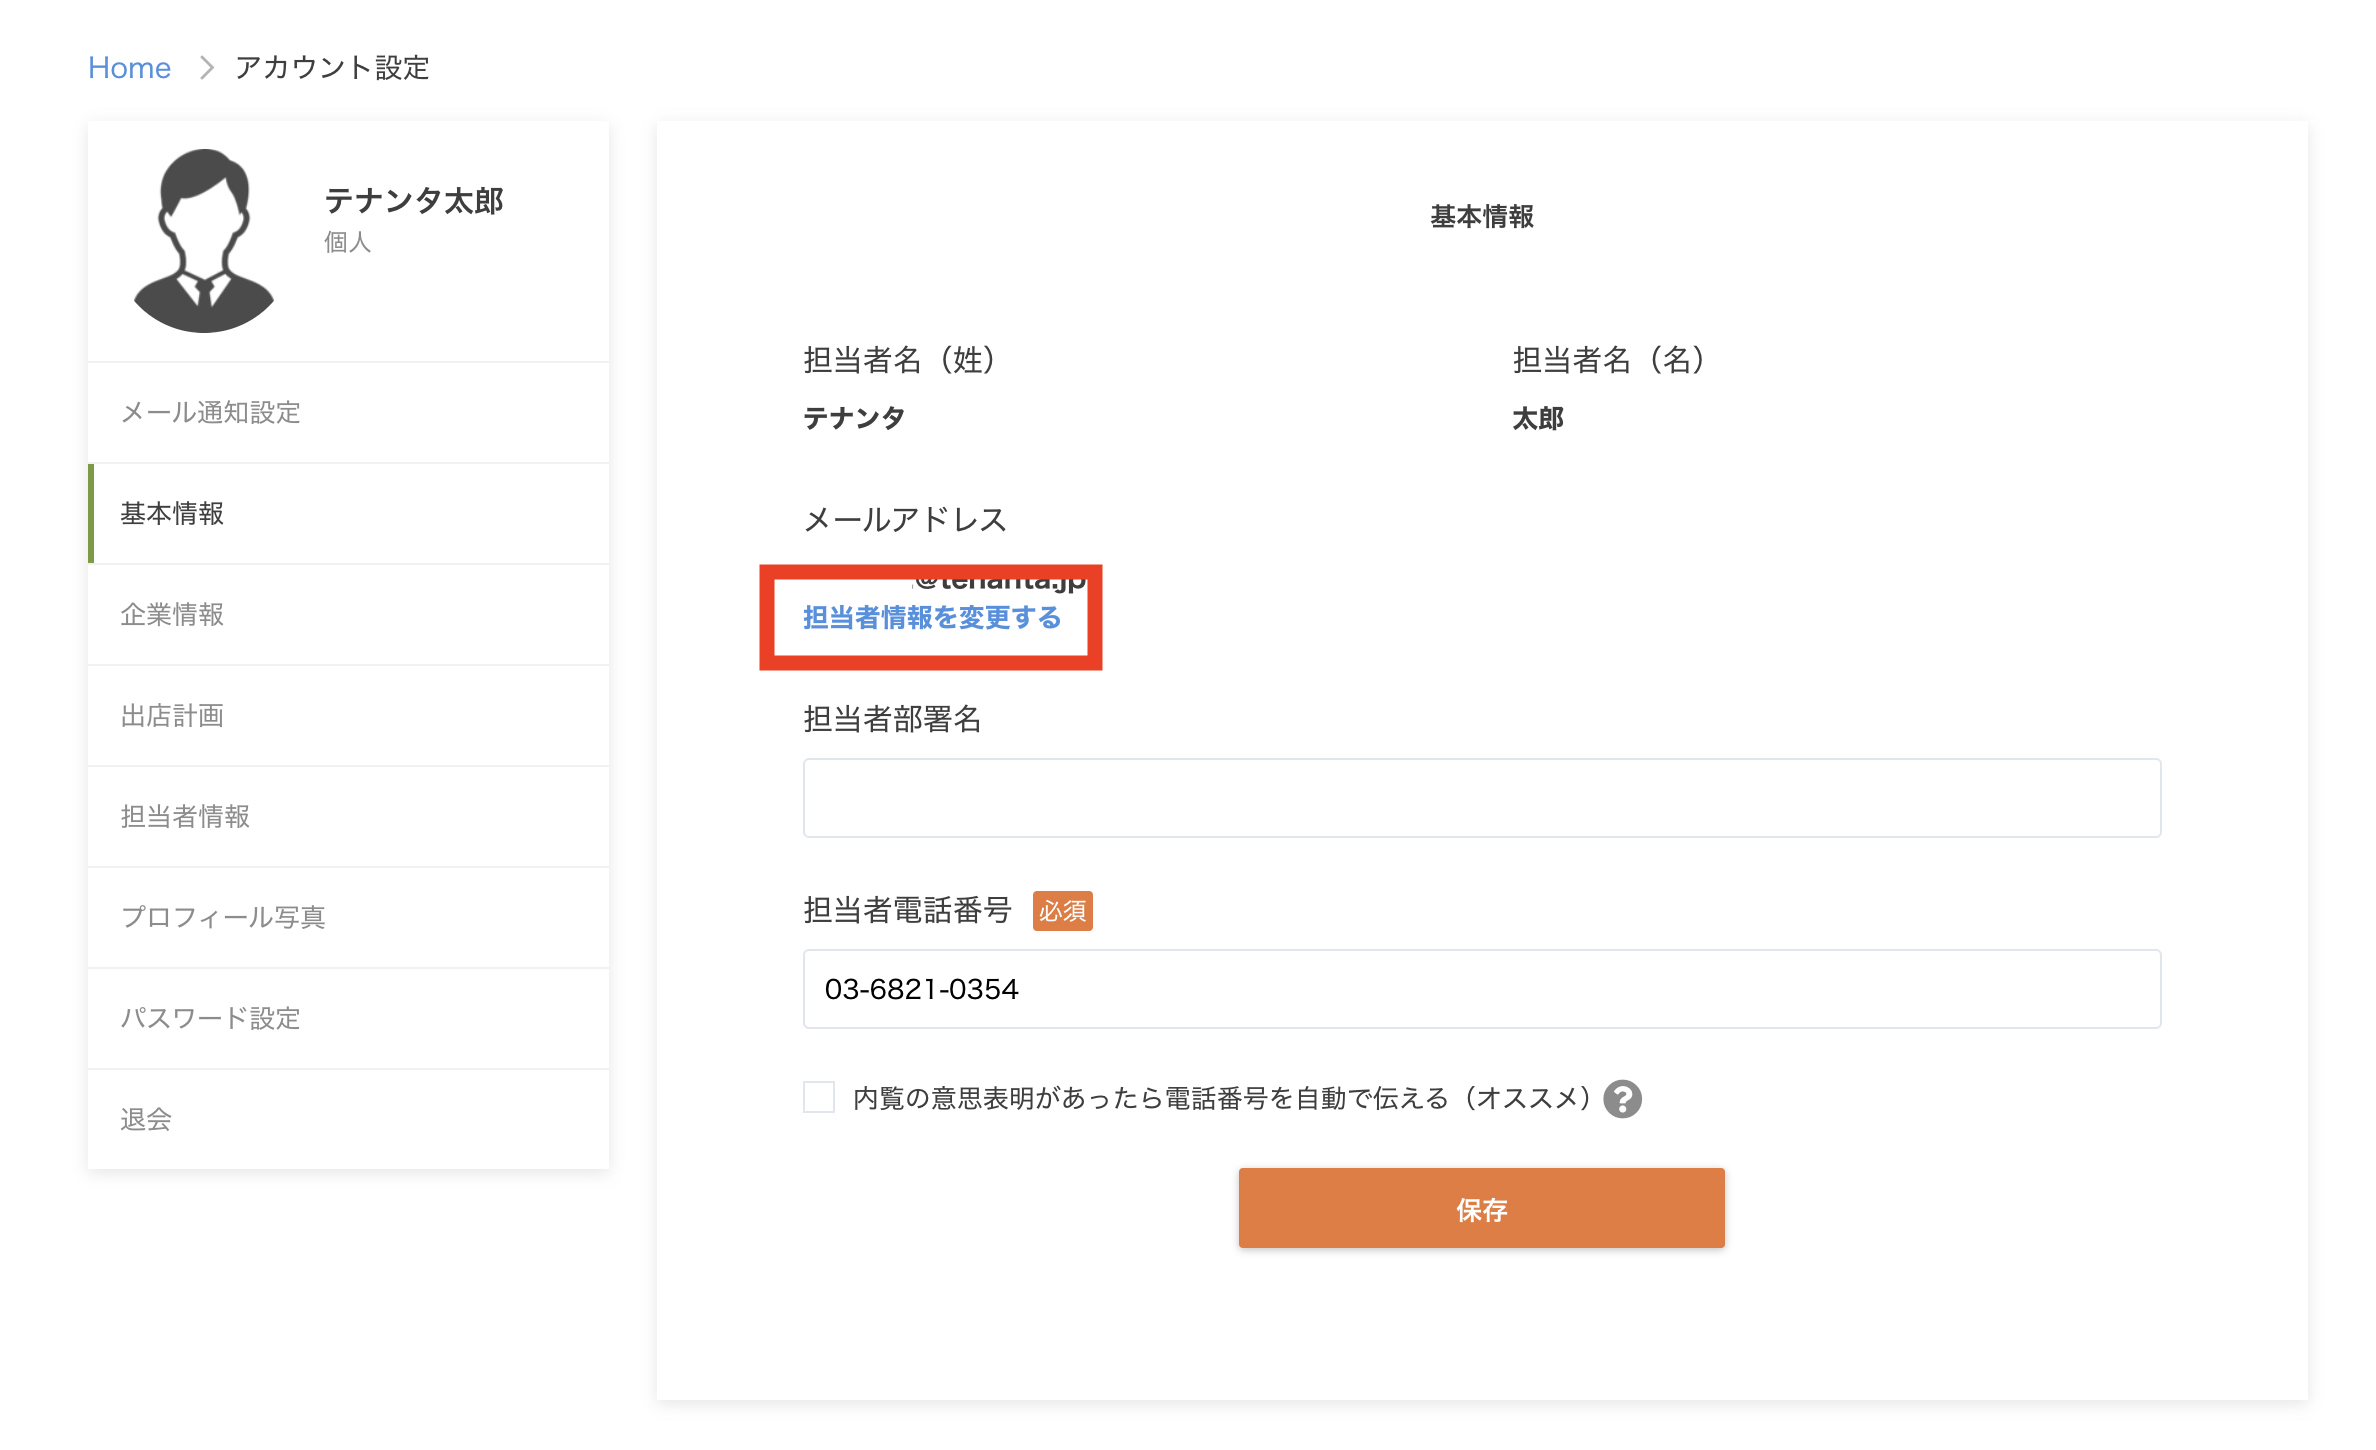2376x1450 pixels.
Task: Go to 企業情報 section
Action: click(172, 614)
